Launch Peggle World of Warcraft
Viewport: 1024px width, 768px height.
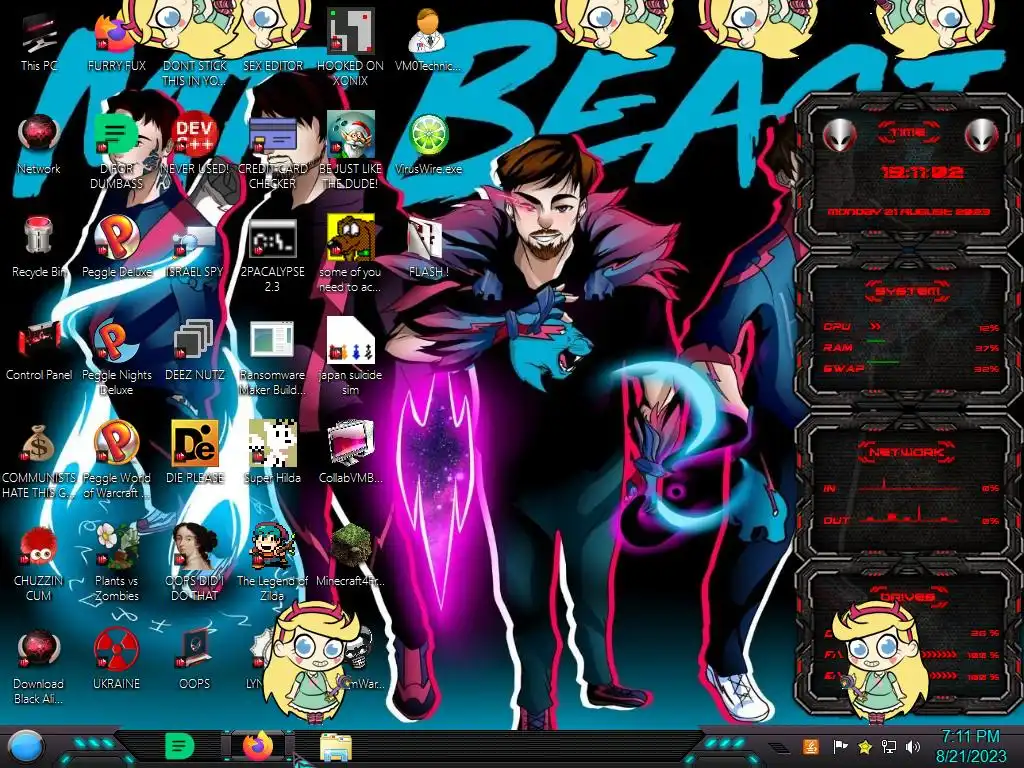116,460
